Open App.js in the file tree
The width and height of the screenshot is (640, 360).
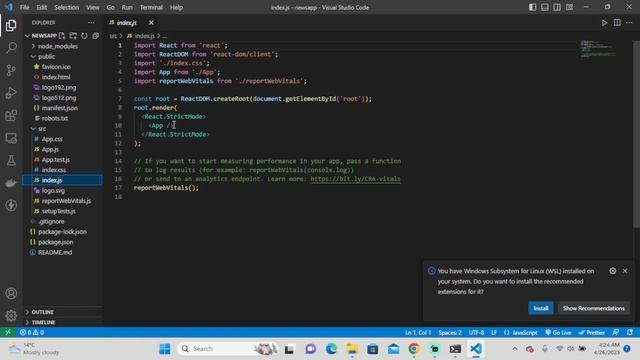pos(50,149)
